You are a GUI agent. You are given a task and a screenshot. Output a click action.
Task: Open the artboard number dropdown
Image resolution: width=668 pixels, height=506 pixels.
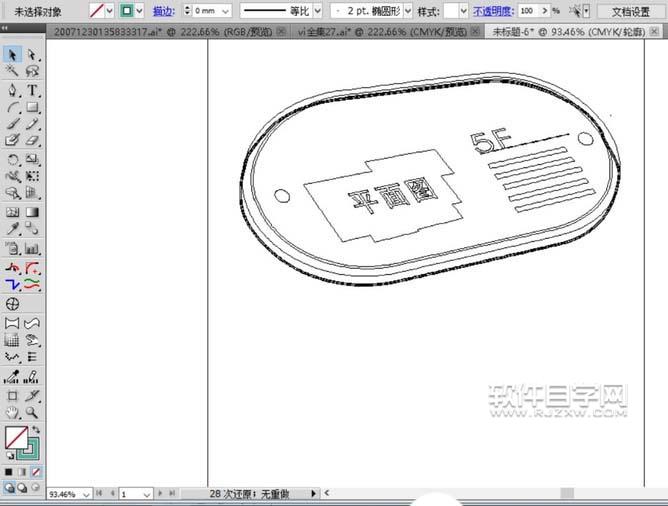(147, 494)
